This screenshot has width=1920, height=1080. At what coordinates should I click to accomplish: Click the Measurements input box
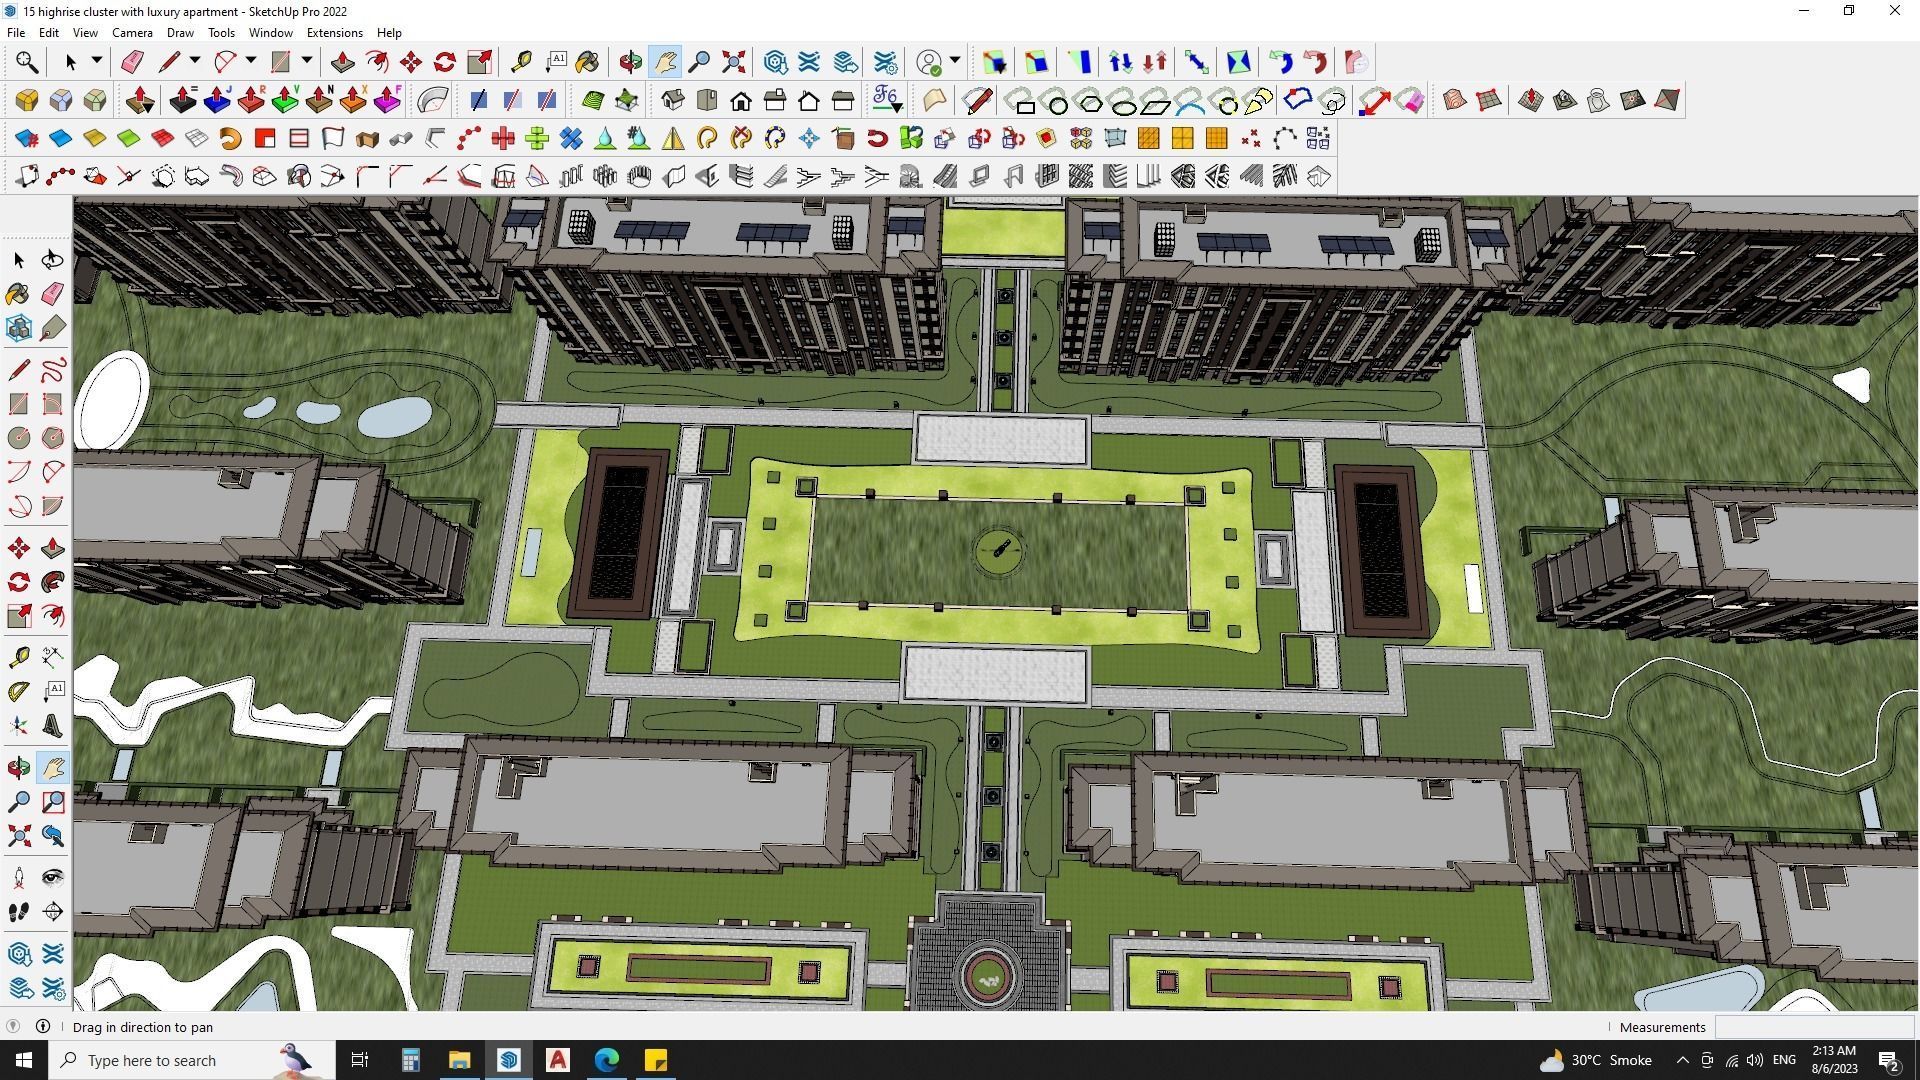(1812, 1027)
